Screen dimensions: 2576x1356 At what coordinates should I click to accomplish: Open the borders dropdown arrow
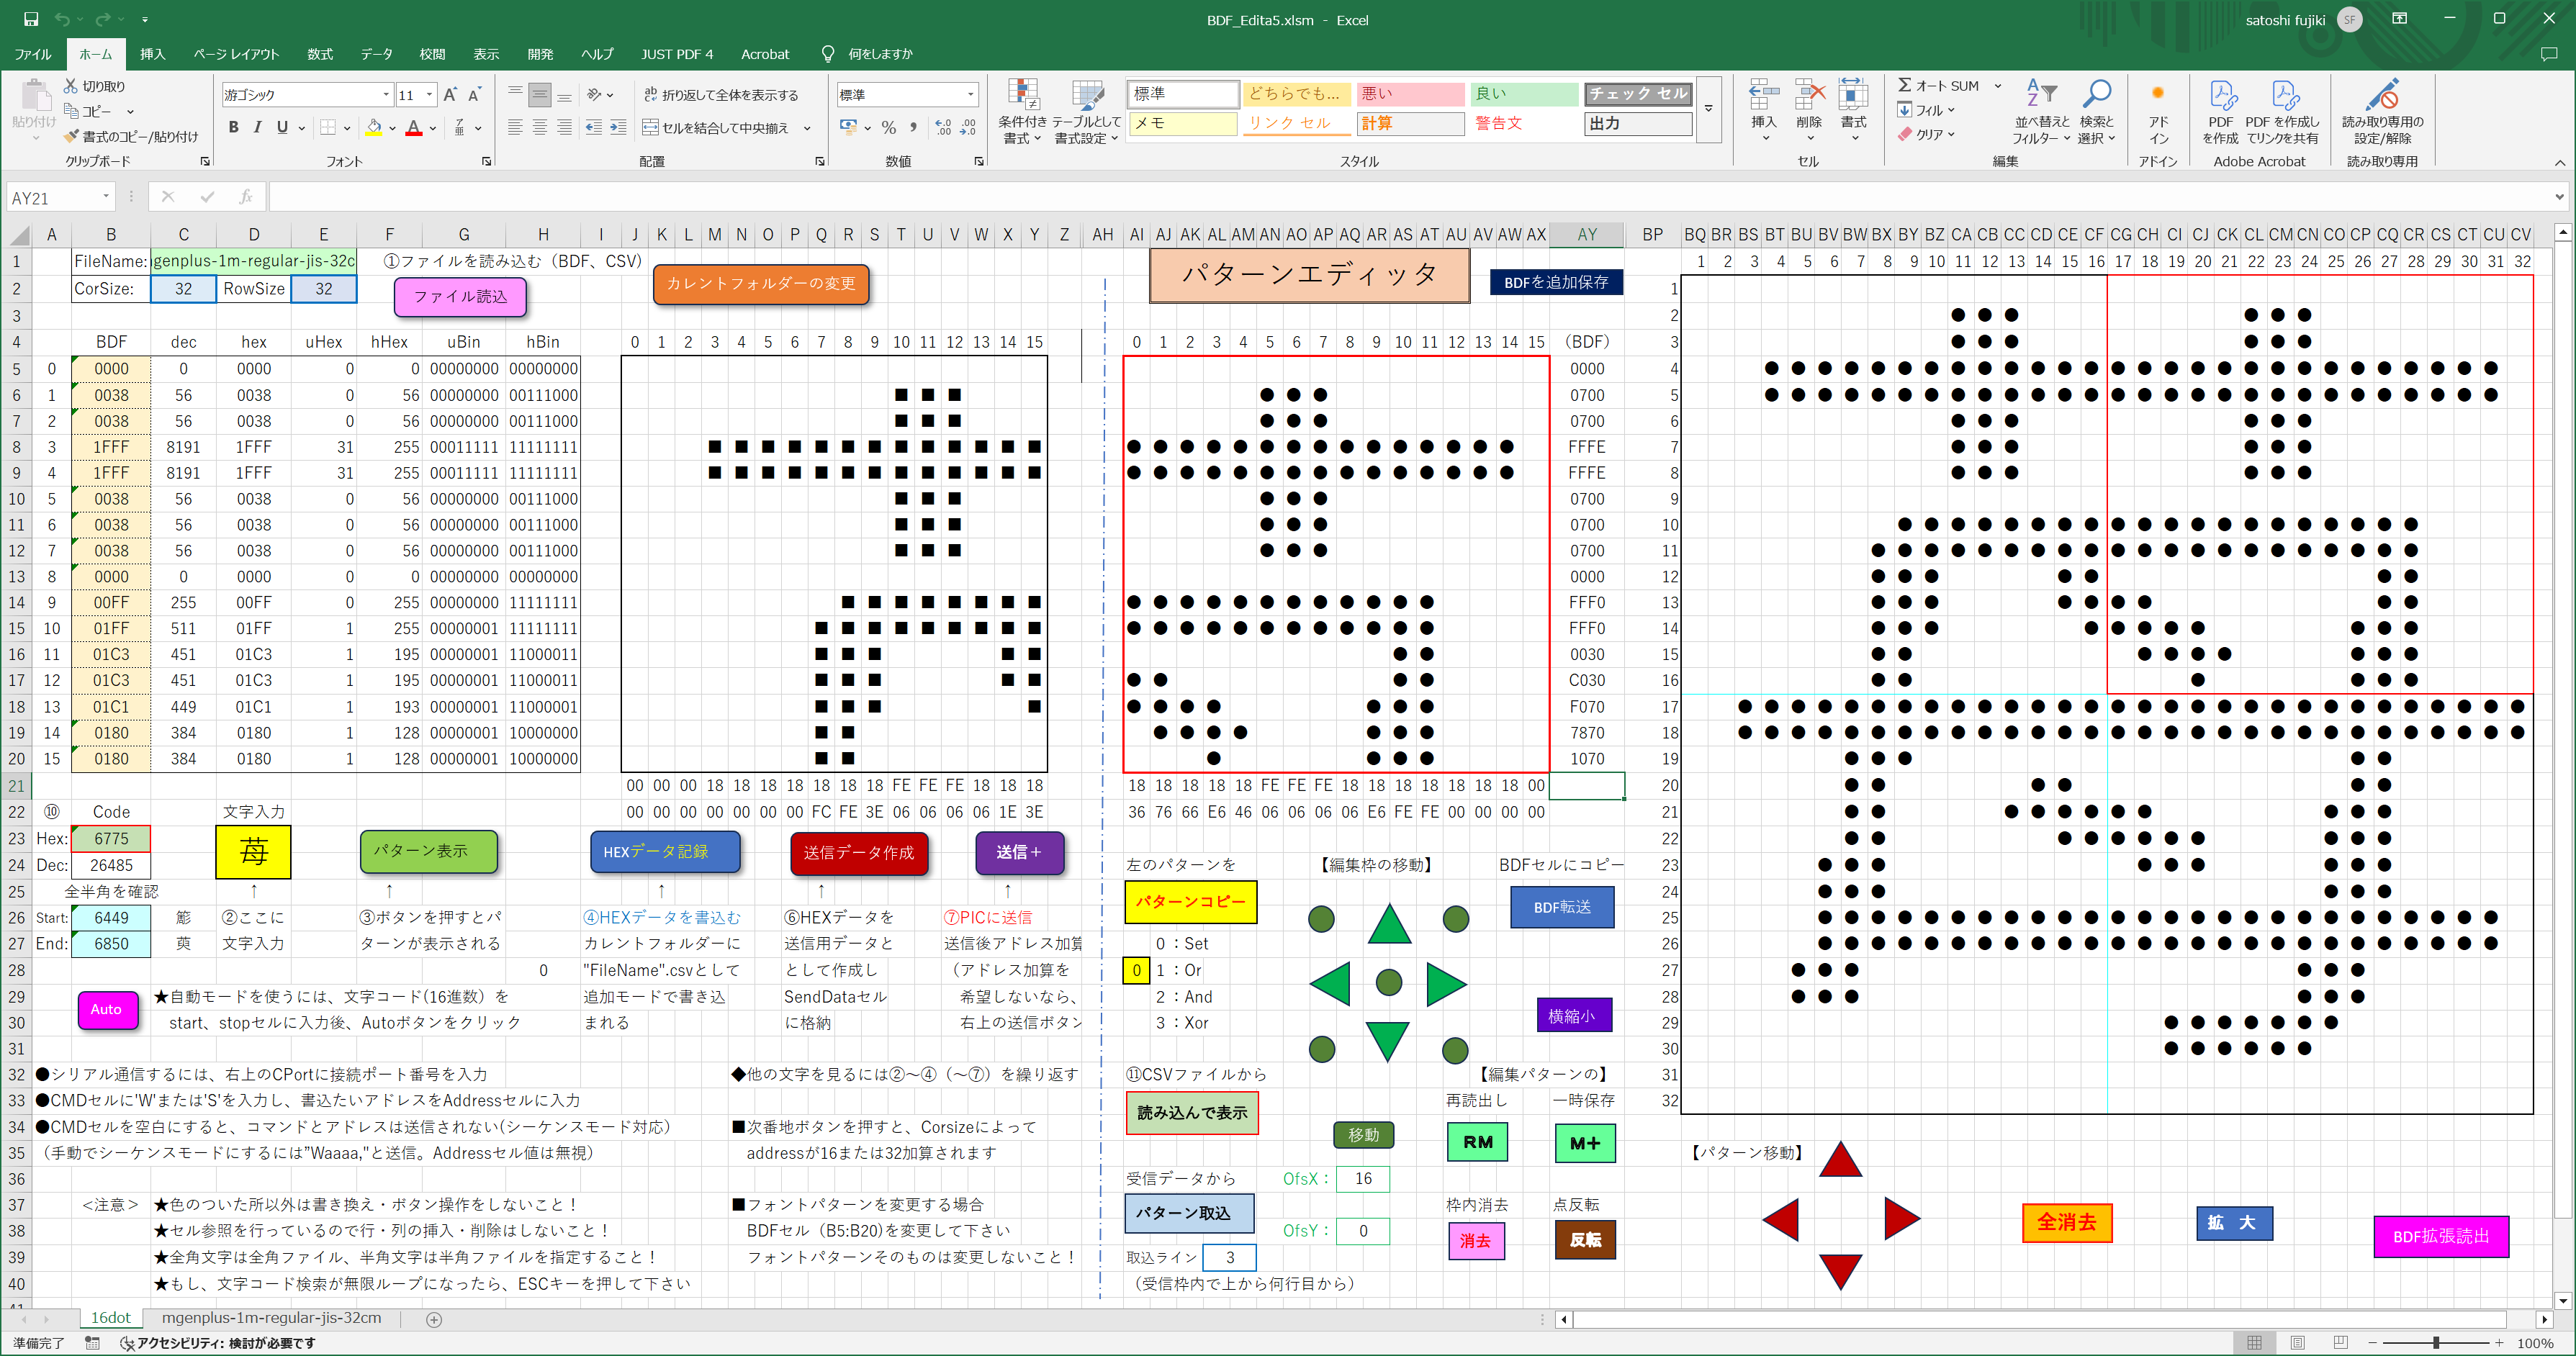pos(347,127)
